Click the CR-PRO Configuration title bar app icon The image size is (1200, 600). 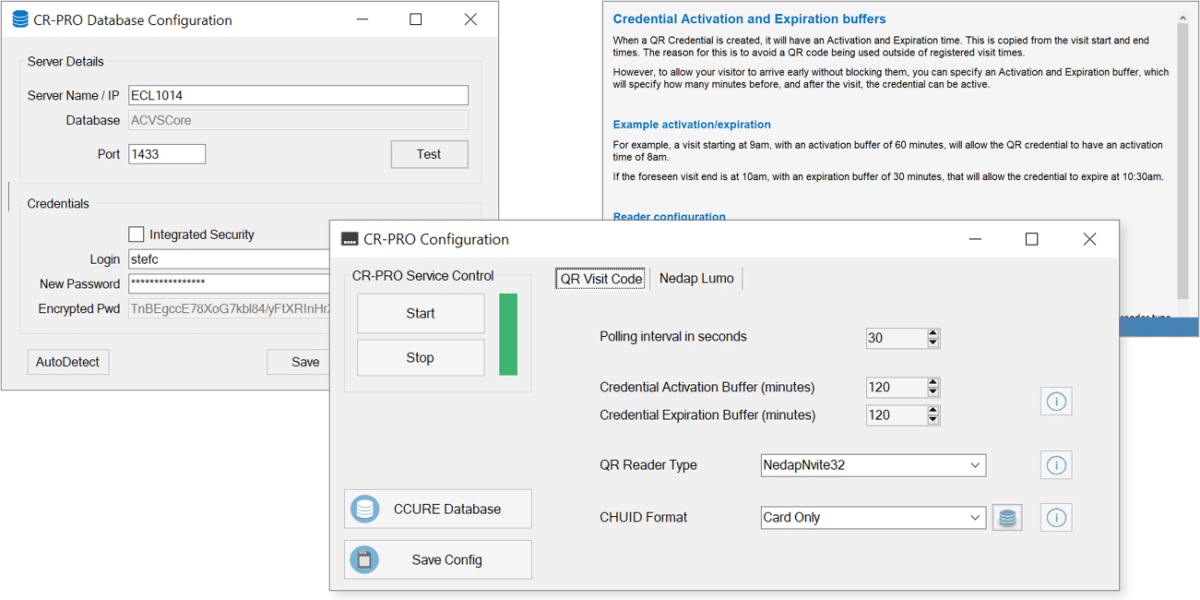349,239
